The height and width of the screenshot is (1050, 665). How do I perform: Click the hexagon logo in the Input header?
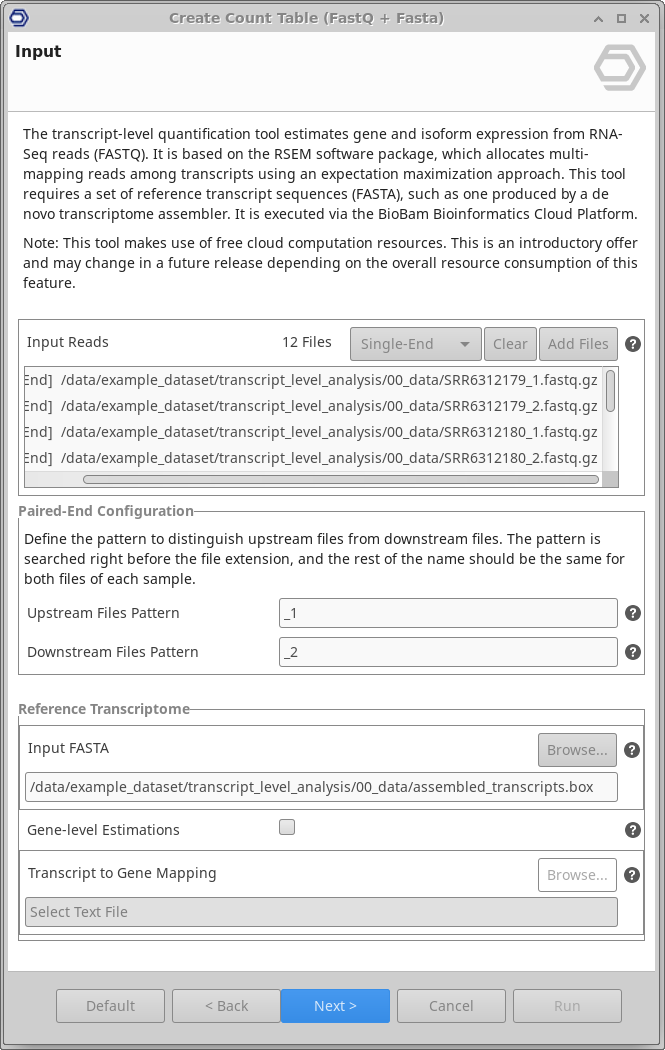[x=619, y=68]
